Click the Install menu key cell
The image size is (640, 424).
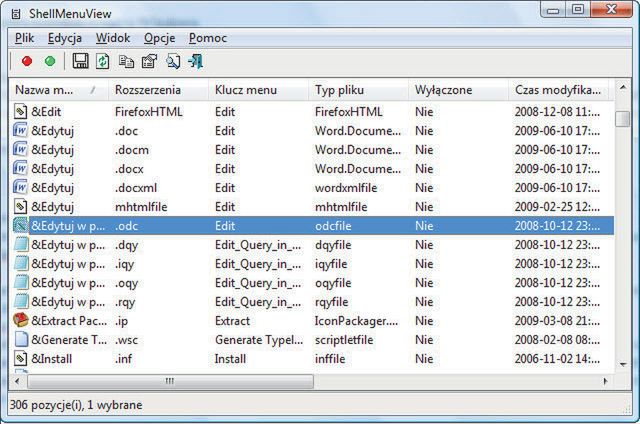coord(230,359)
